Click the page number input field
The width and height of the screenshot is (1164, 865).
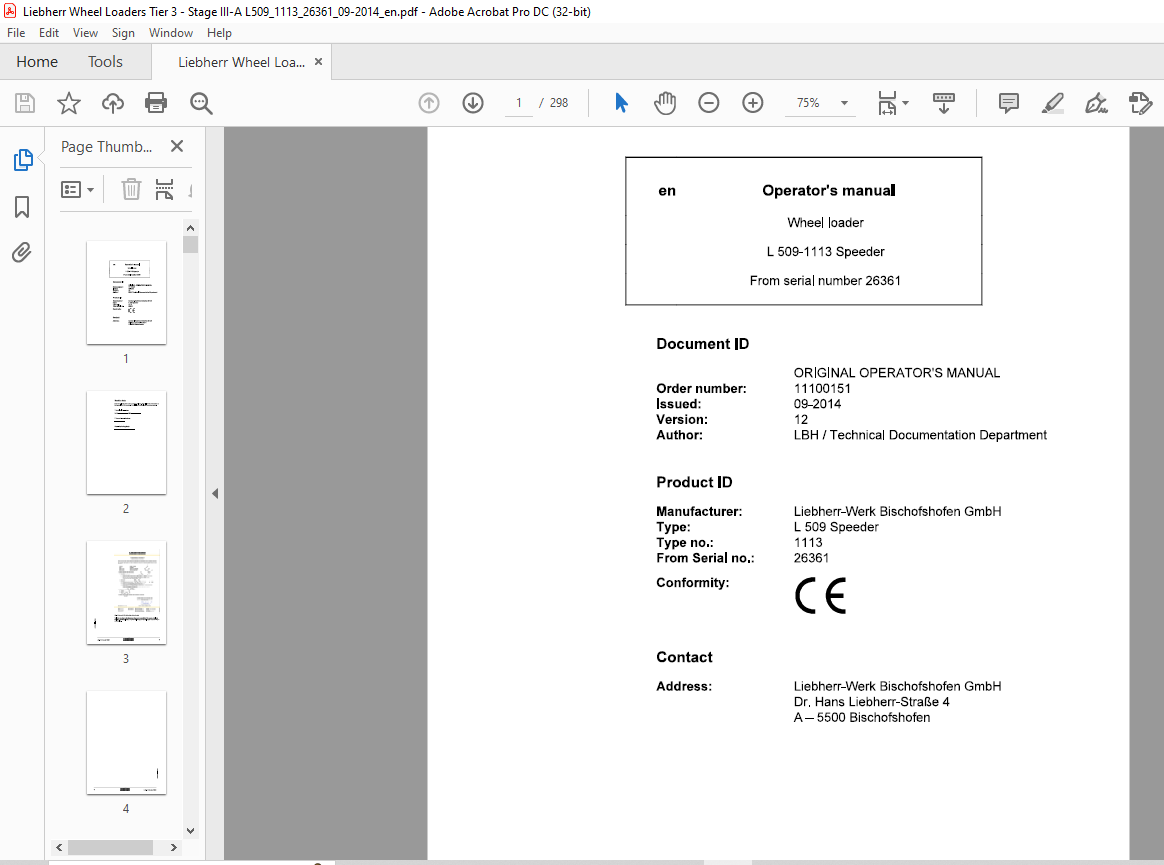pyautogui.click(x=519, y=102)
